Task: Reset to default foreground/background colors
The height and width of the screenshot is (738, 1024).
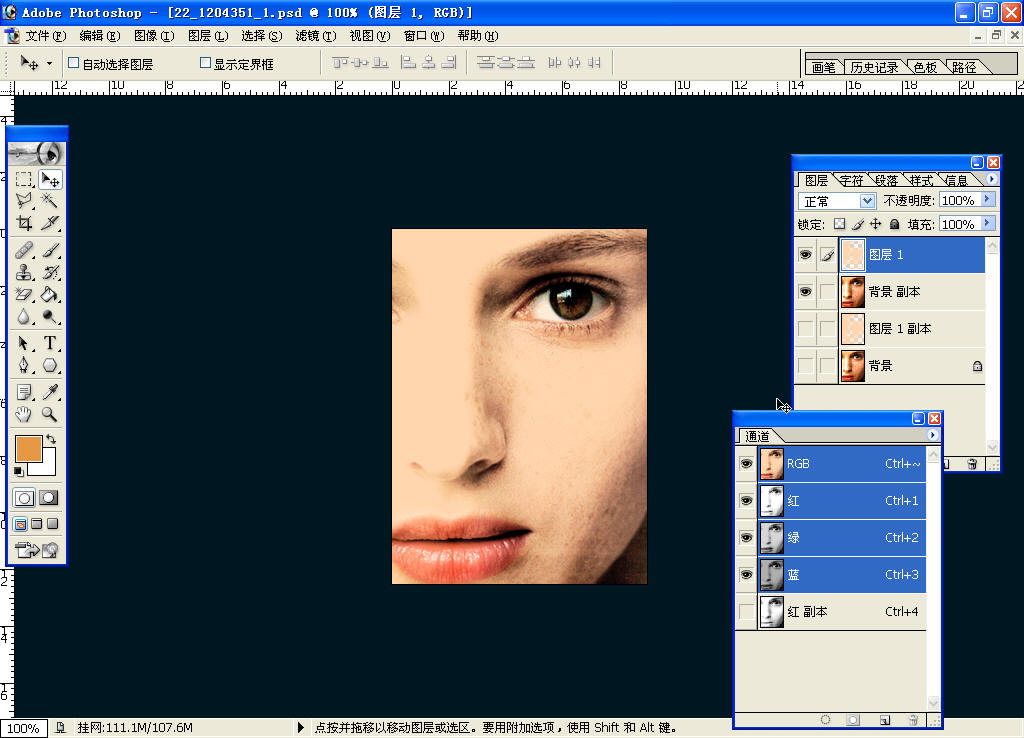Action: click(19, 472)
